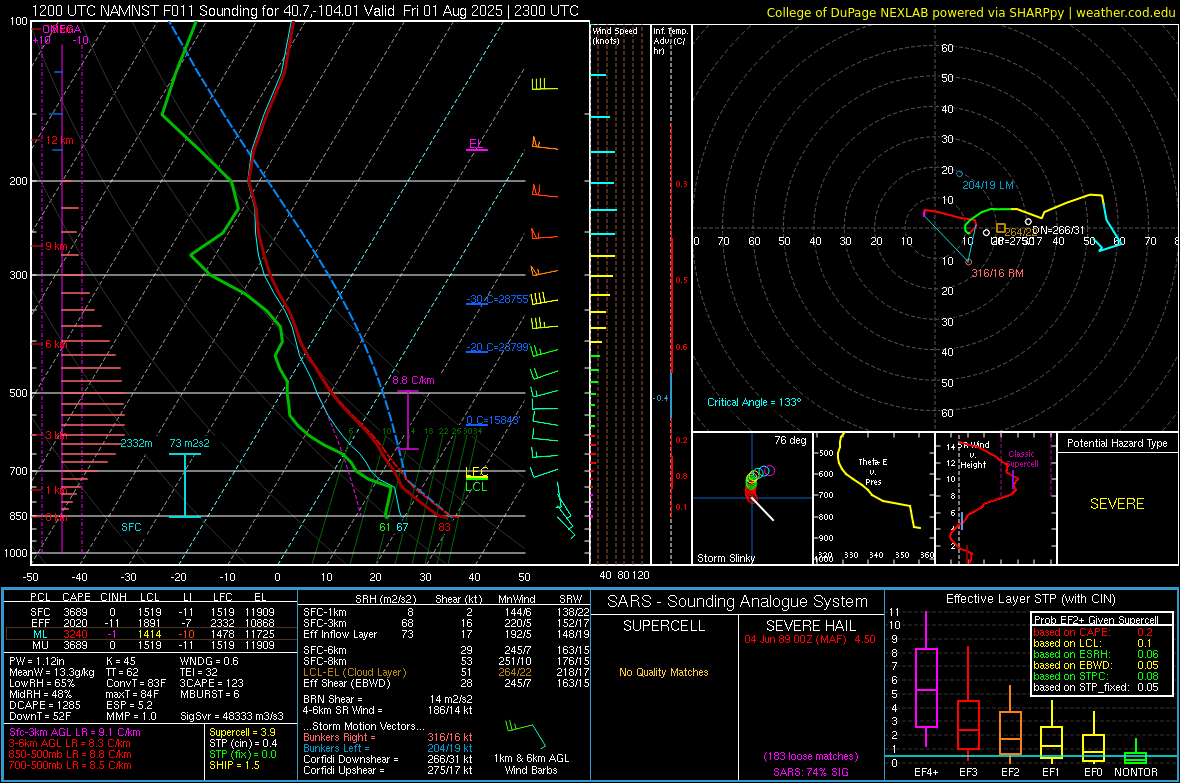1180x783 pixels.
Task: Select the highlighted ML parcel row
Action: 151,634
